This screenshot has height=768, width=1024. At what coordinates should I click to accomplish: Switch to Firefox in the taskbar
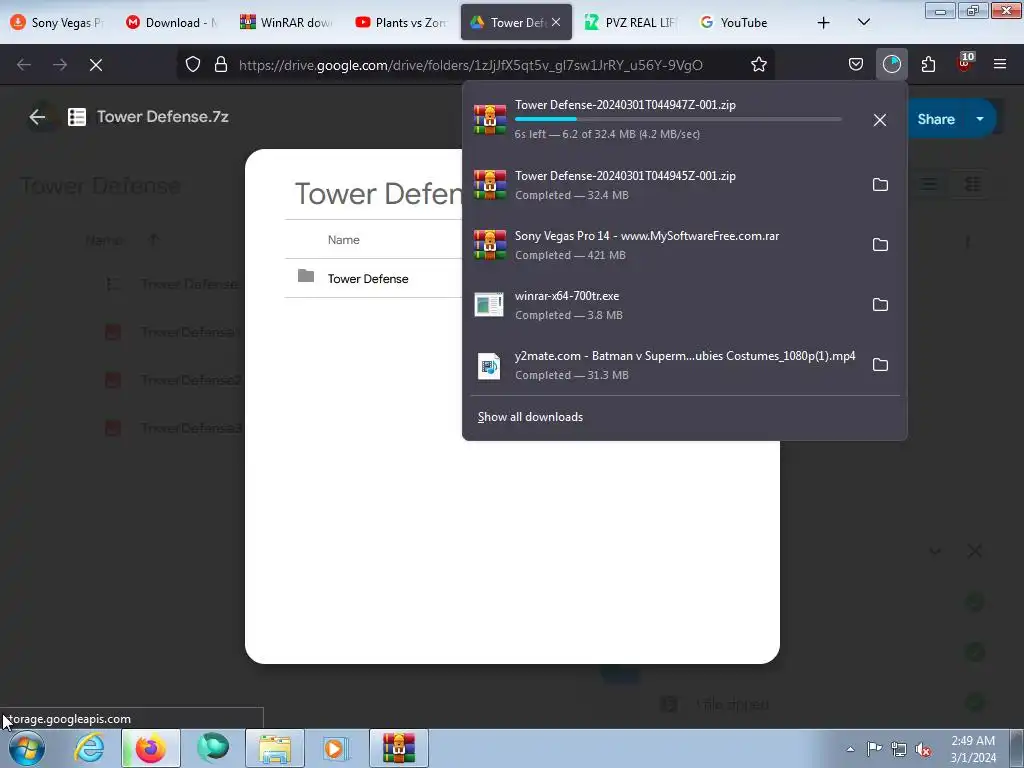[150, 748]
